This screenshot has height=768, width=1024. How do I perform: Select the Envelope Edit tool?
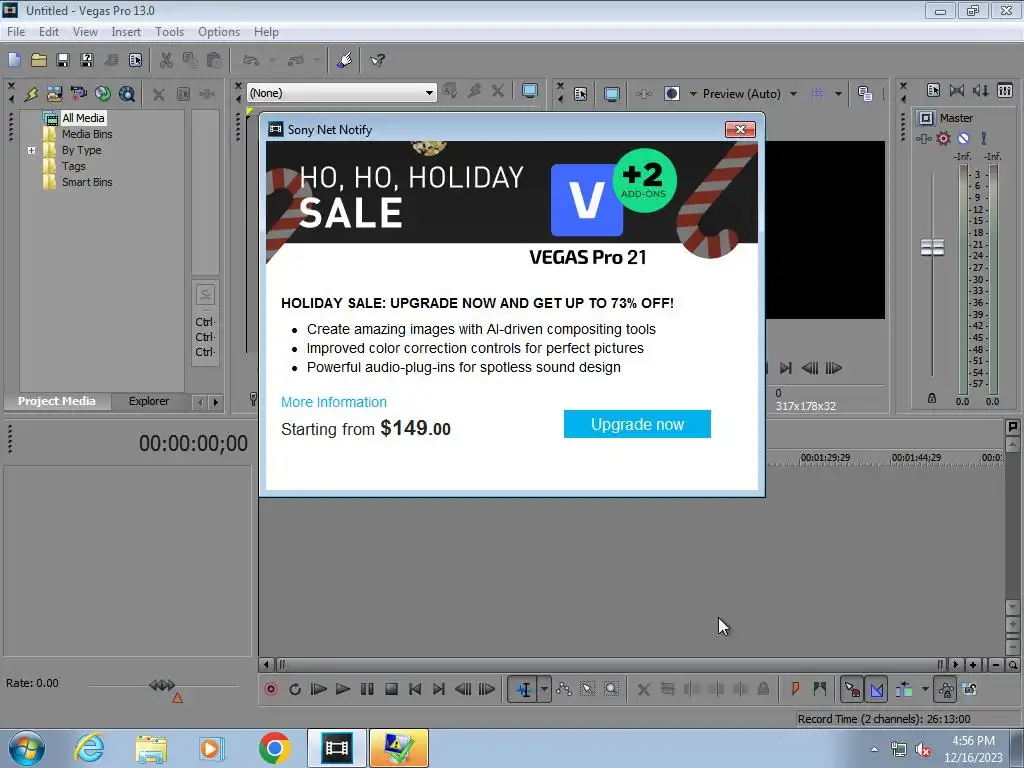coord(564,689)
